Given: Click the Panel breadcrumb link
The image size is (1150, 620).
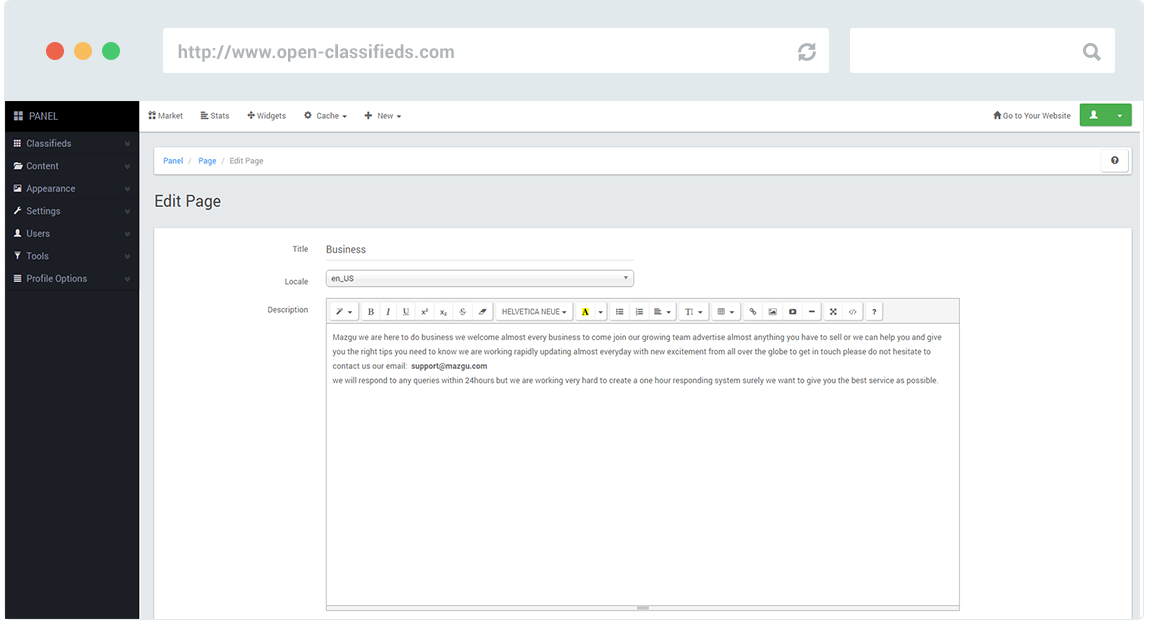Looking at the screenshot, I should (173, 161).
